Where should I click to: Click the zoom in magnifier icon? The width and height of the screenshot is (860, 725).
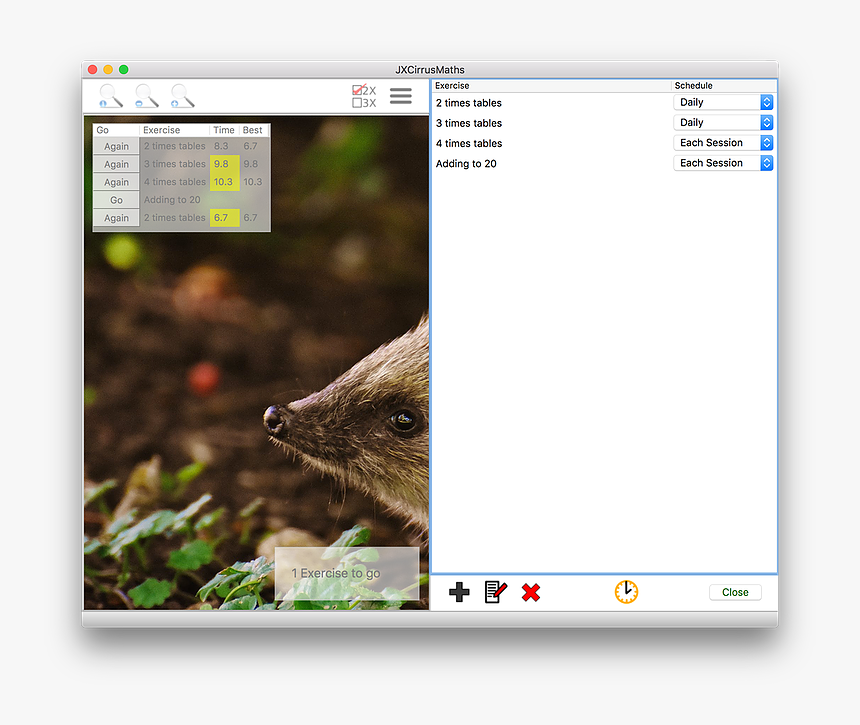coord(182,96)
